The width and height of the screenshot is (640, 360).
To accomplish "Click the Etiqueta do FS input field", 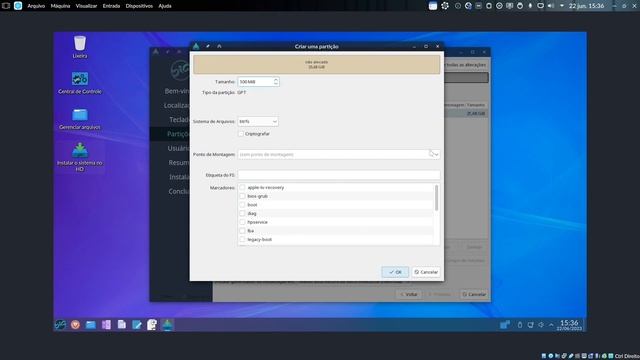I will click(339, 175).
